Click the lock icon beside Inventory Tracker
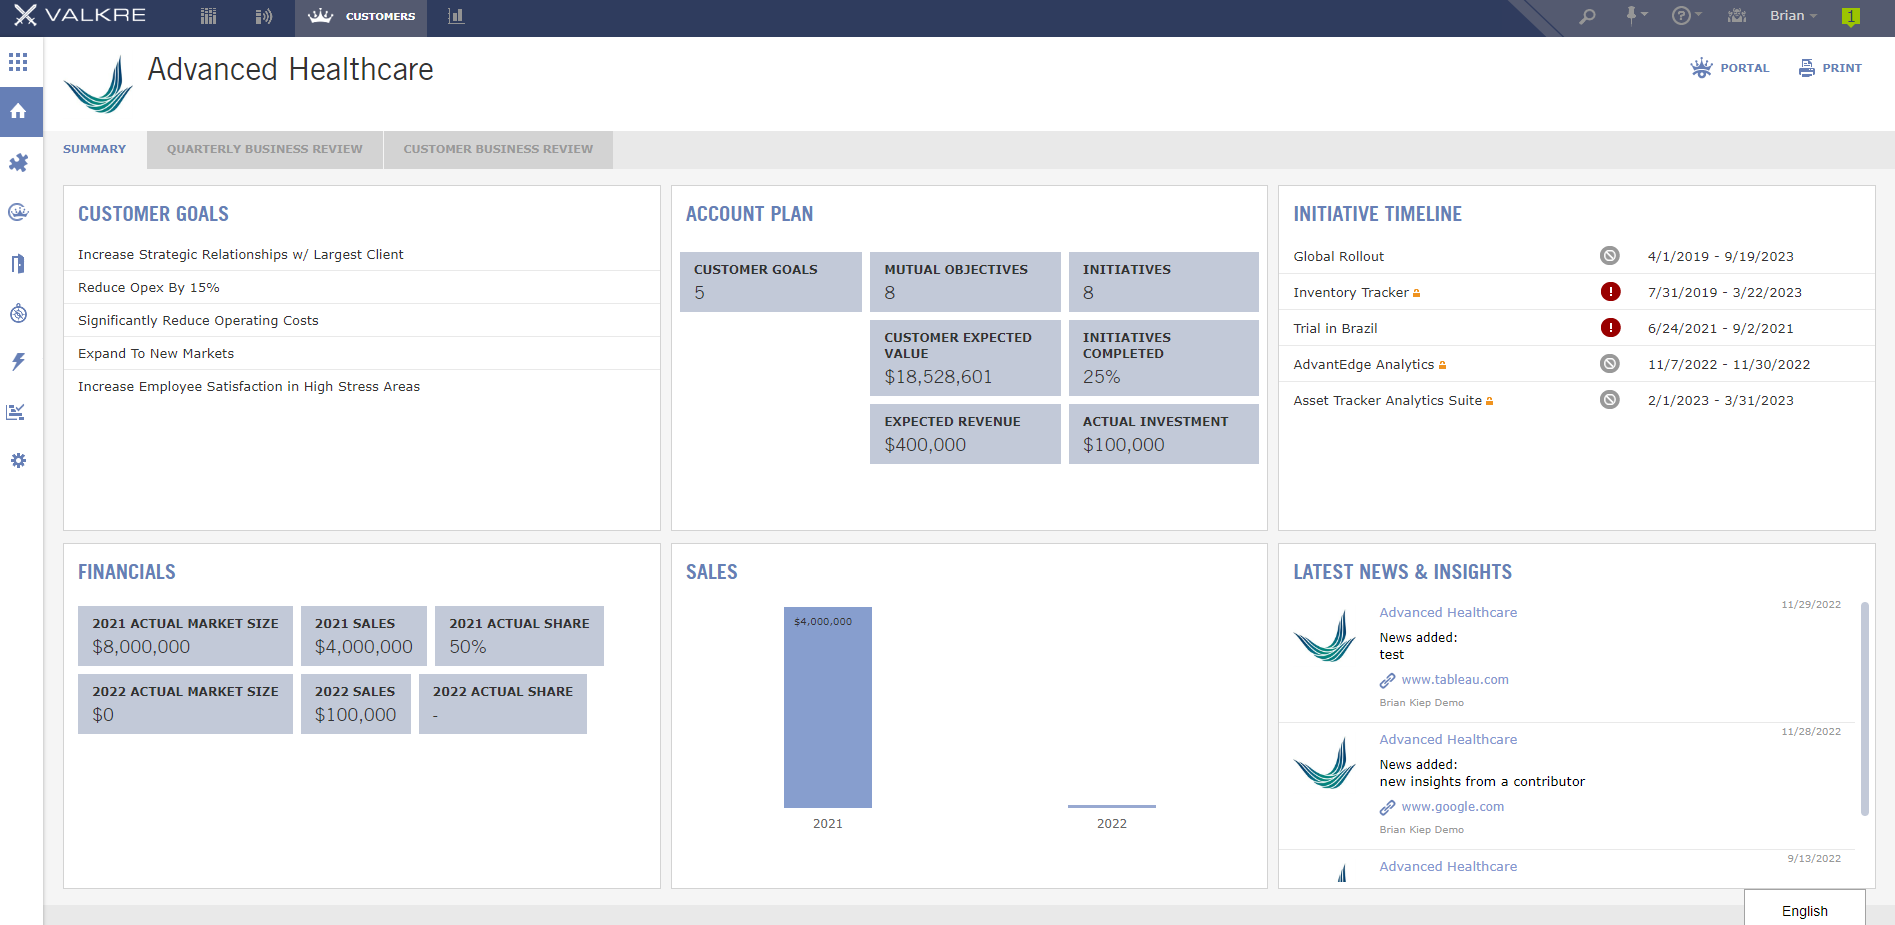 coord(1417,293)
